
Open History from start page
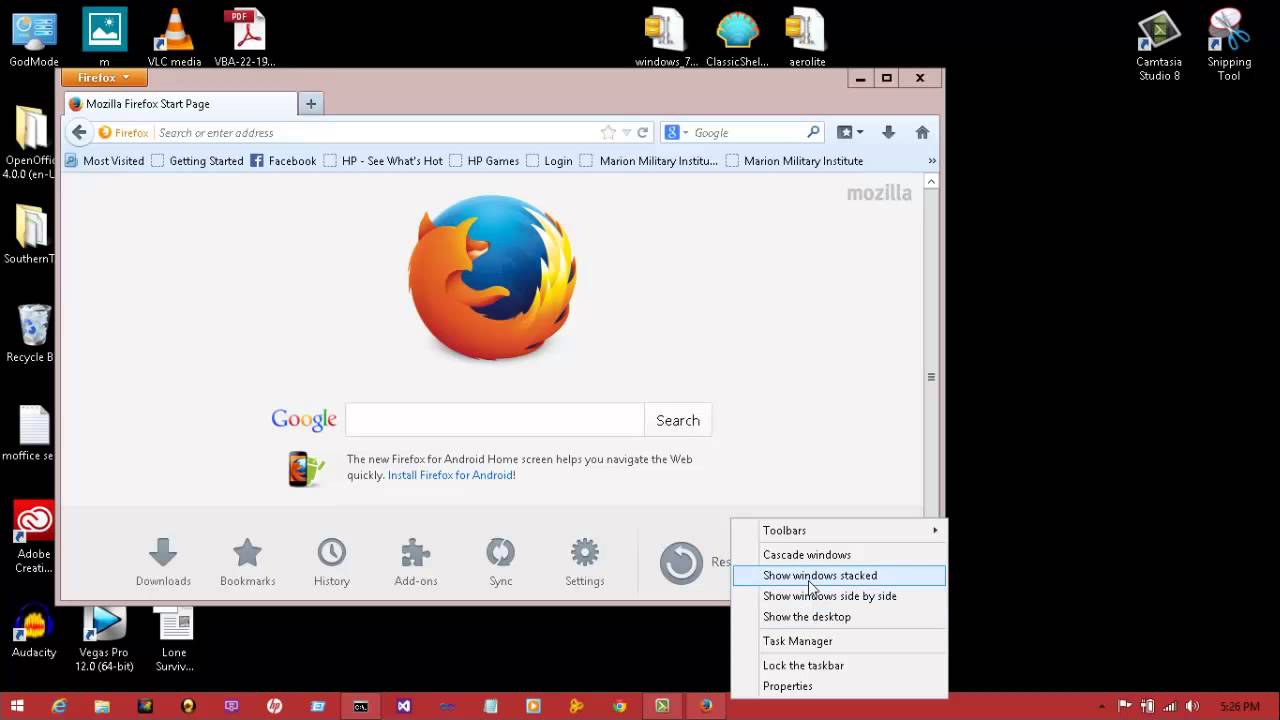click(332, 562)
